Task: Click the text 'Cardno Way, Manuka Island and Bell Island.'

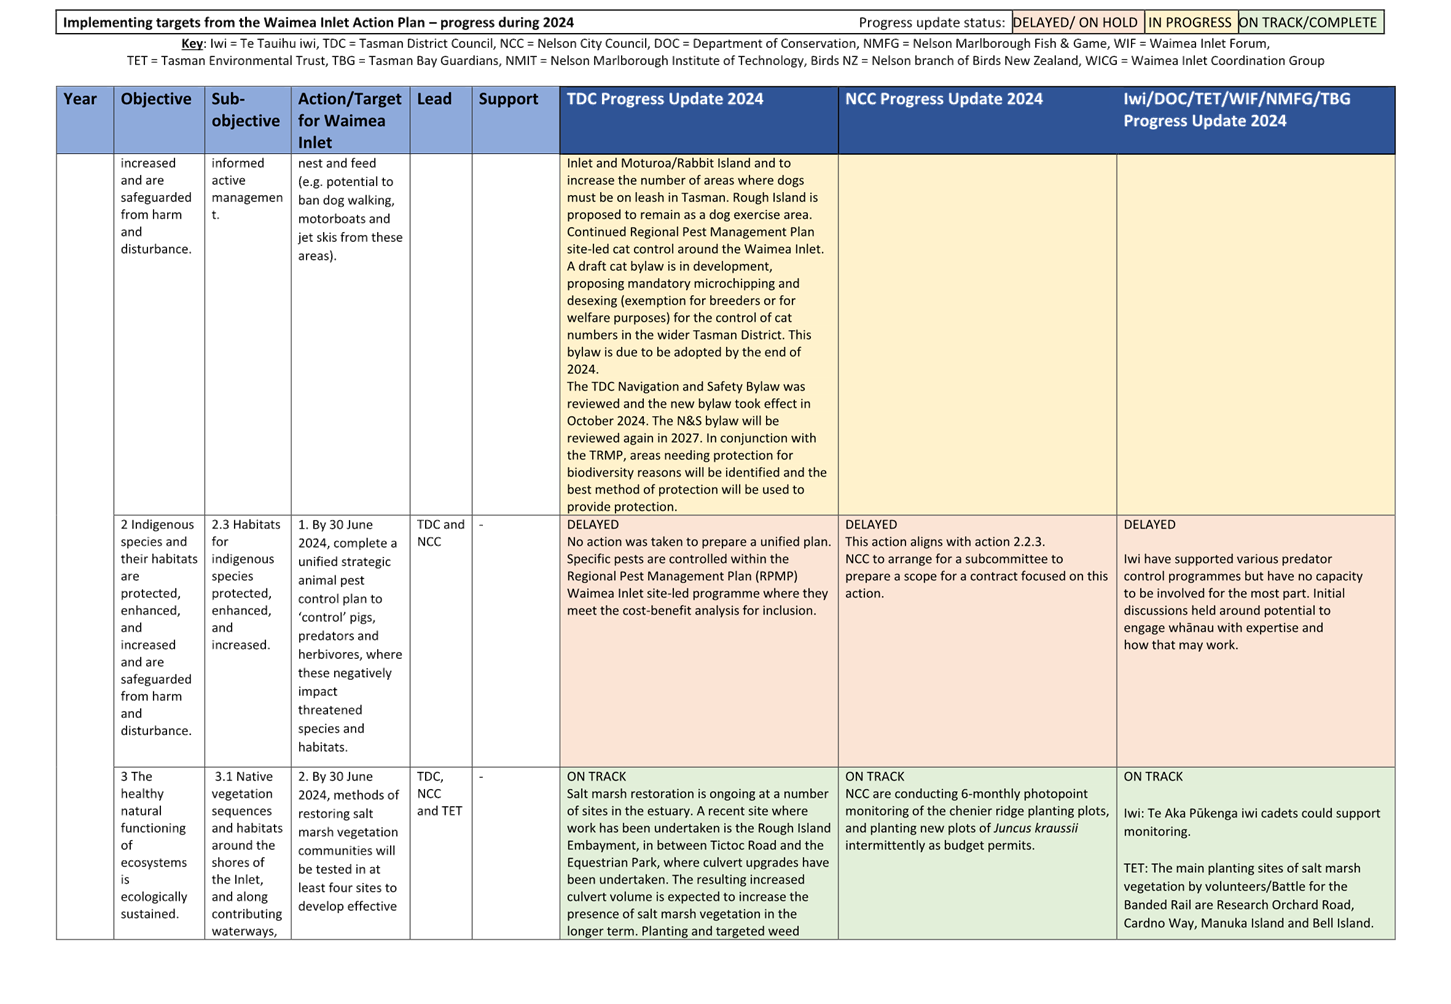Action: [x=1249, y=923]
